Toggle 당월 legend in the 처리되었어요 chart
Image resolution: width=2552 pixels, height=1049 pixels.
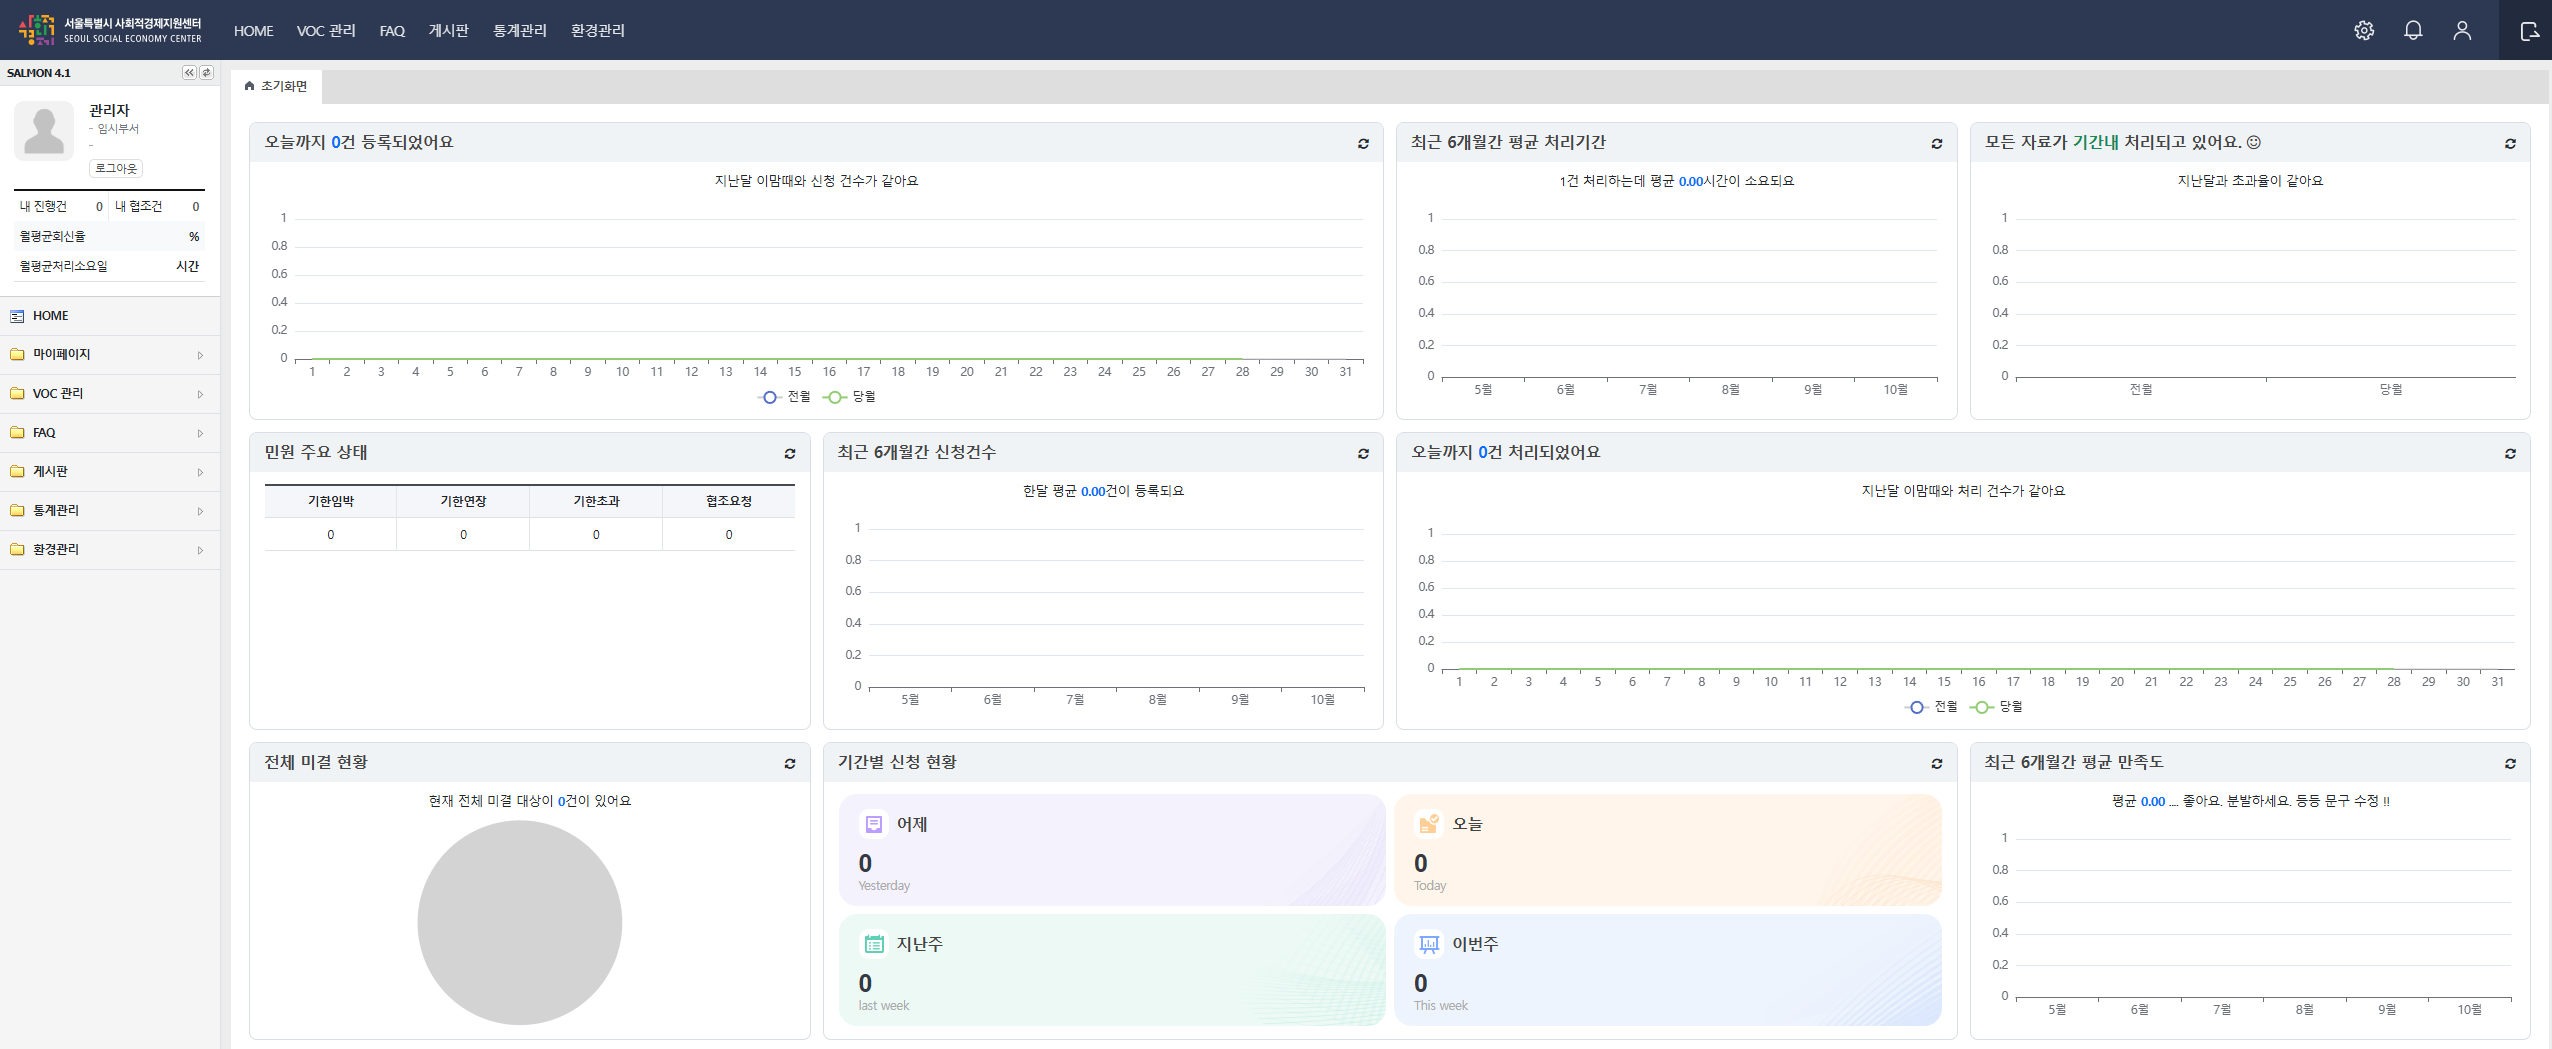tap(1997, 707)
